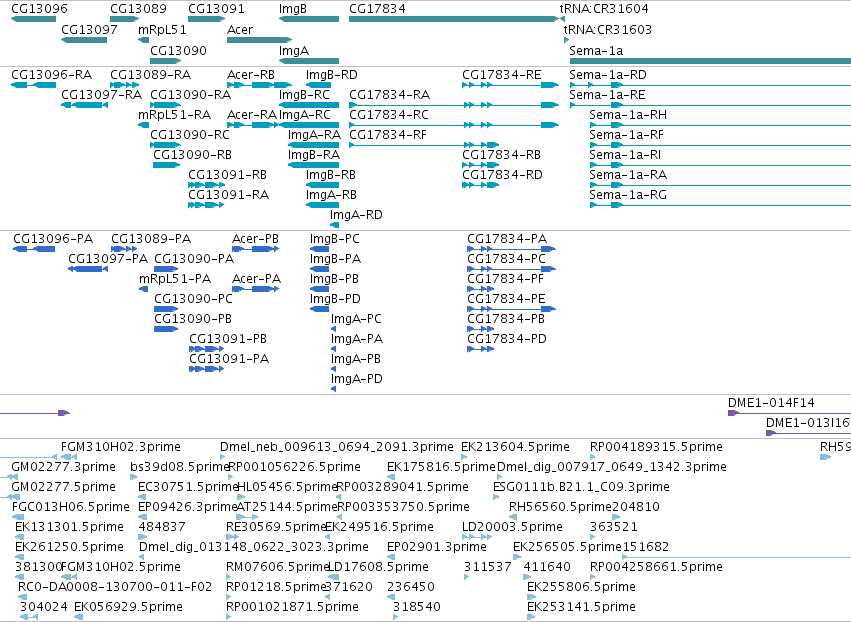The height and width of the screenshot is (622, 851).
Task: Select the Sema-1a-RH transcript label
Action: pyautogui.click(x=628, y=115)
